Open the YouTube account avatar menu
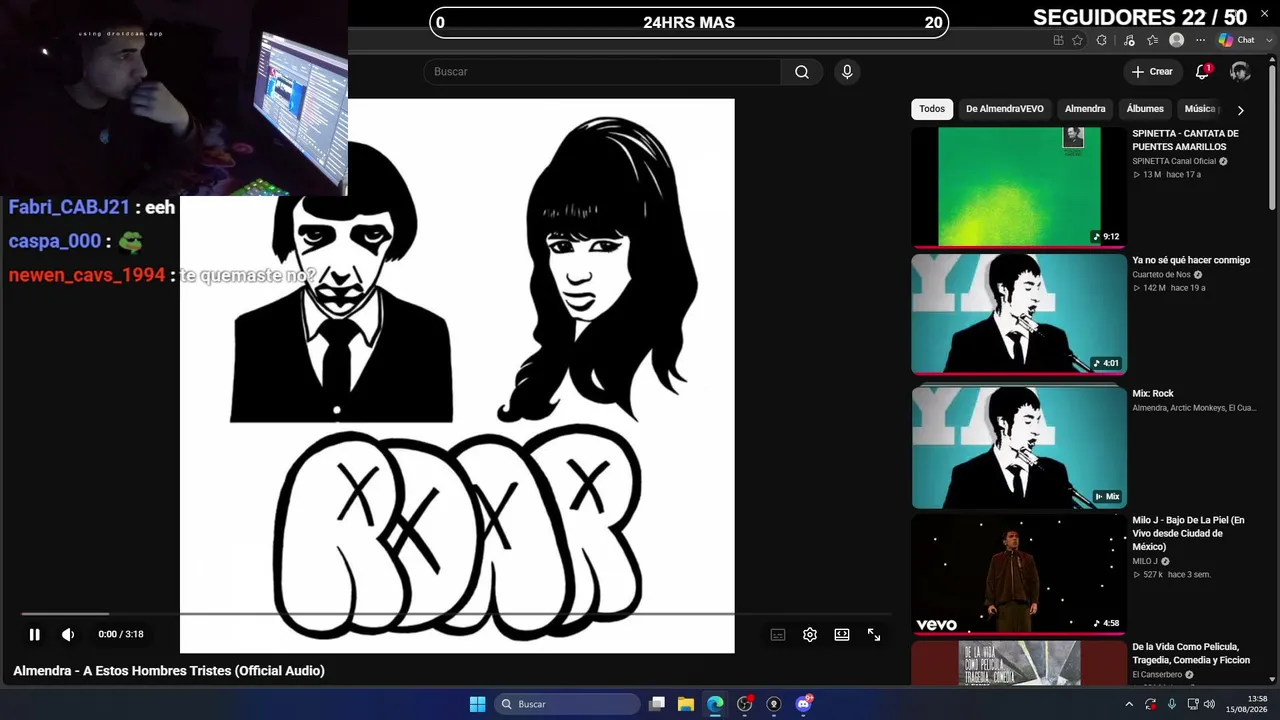Viewport: 1280px width, 720px height. point(1240,72)
